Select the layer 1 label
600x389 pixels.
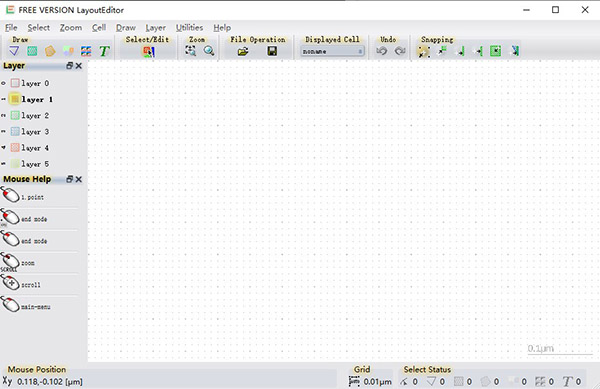pos(37,99)
